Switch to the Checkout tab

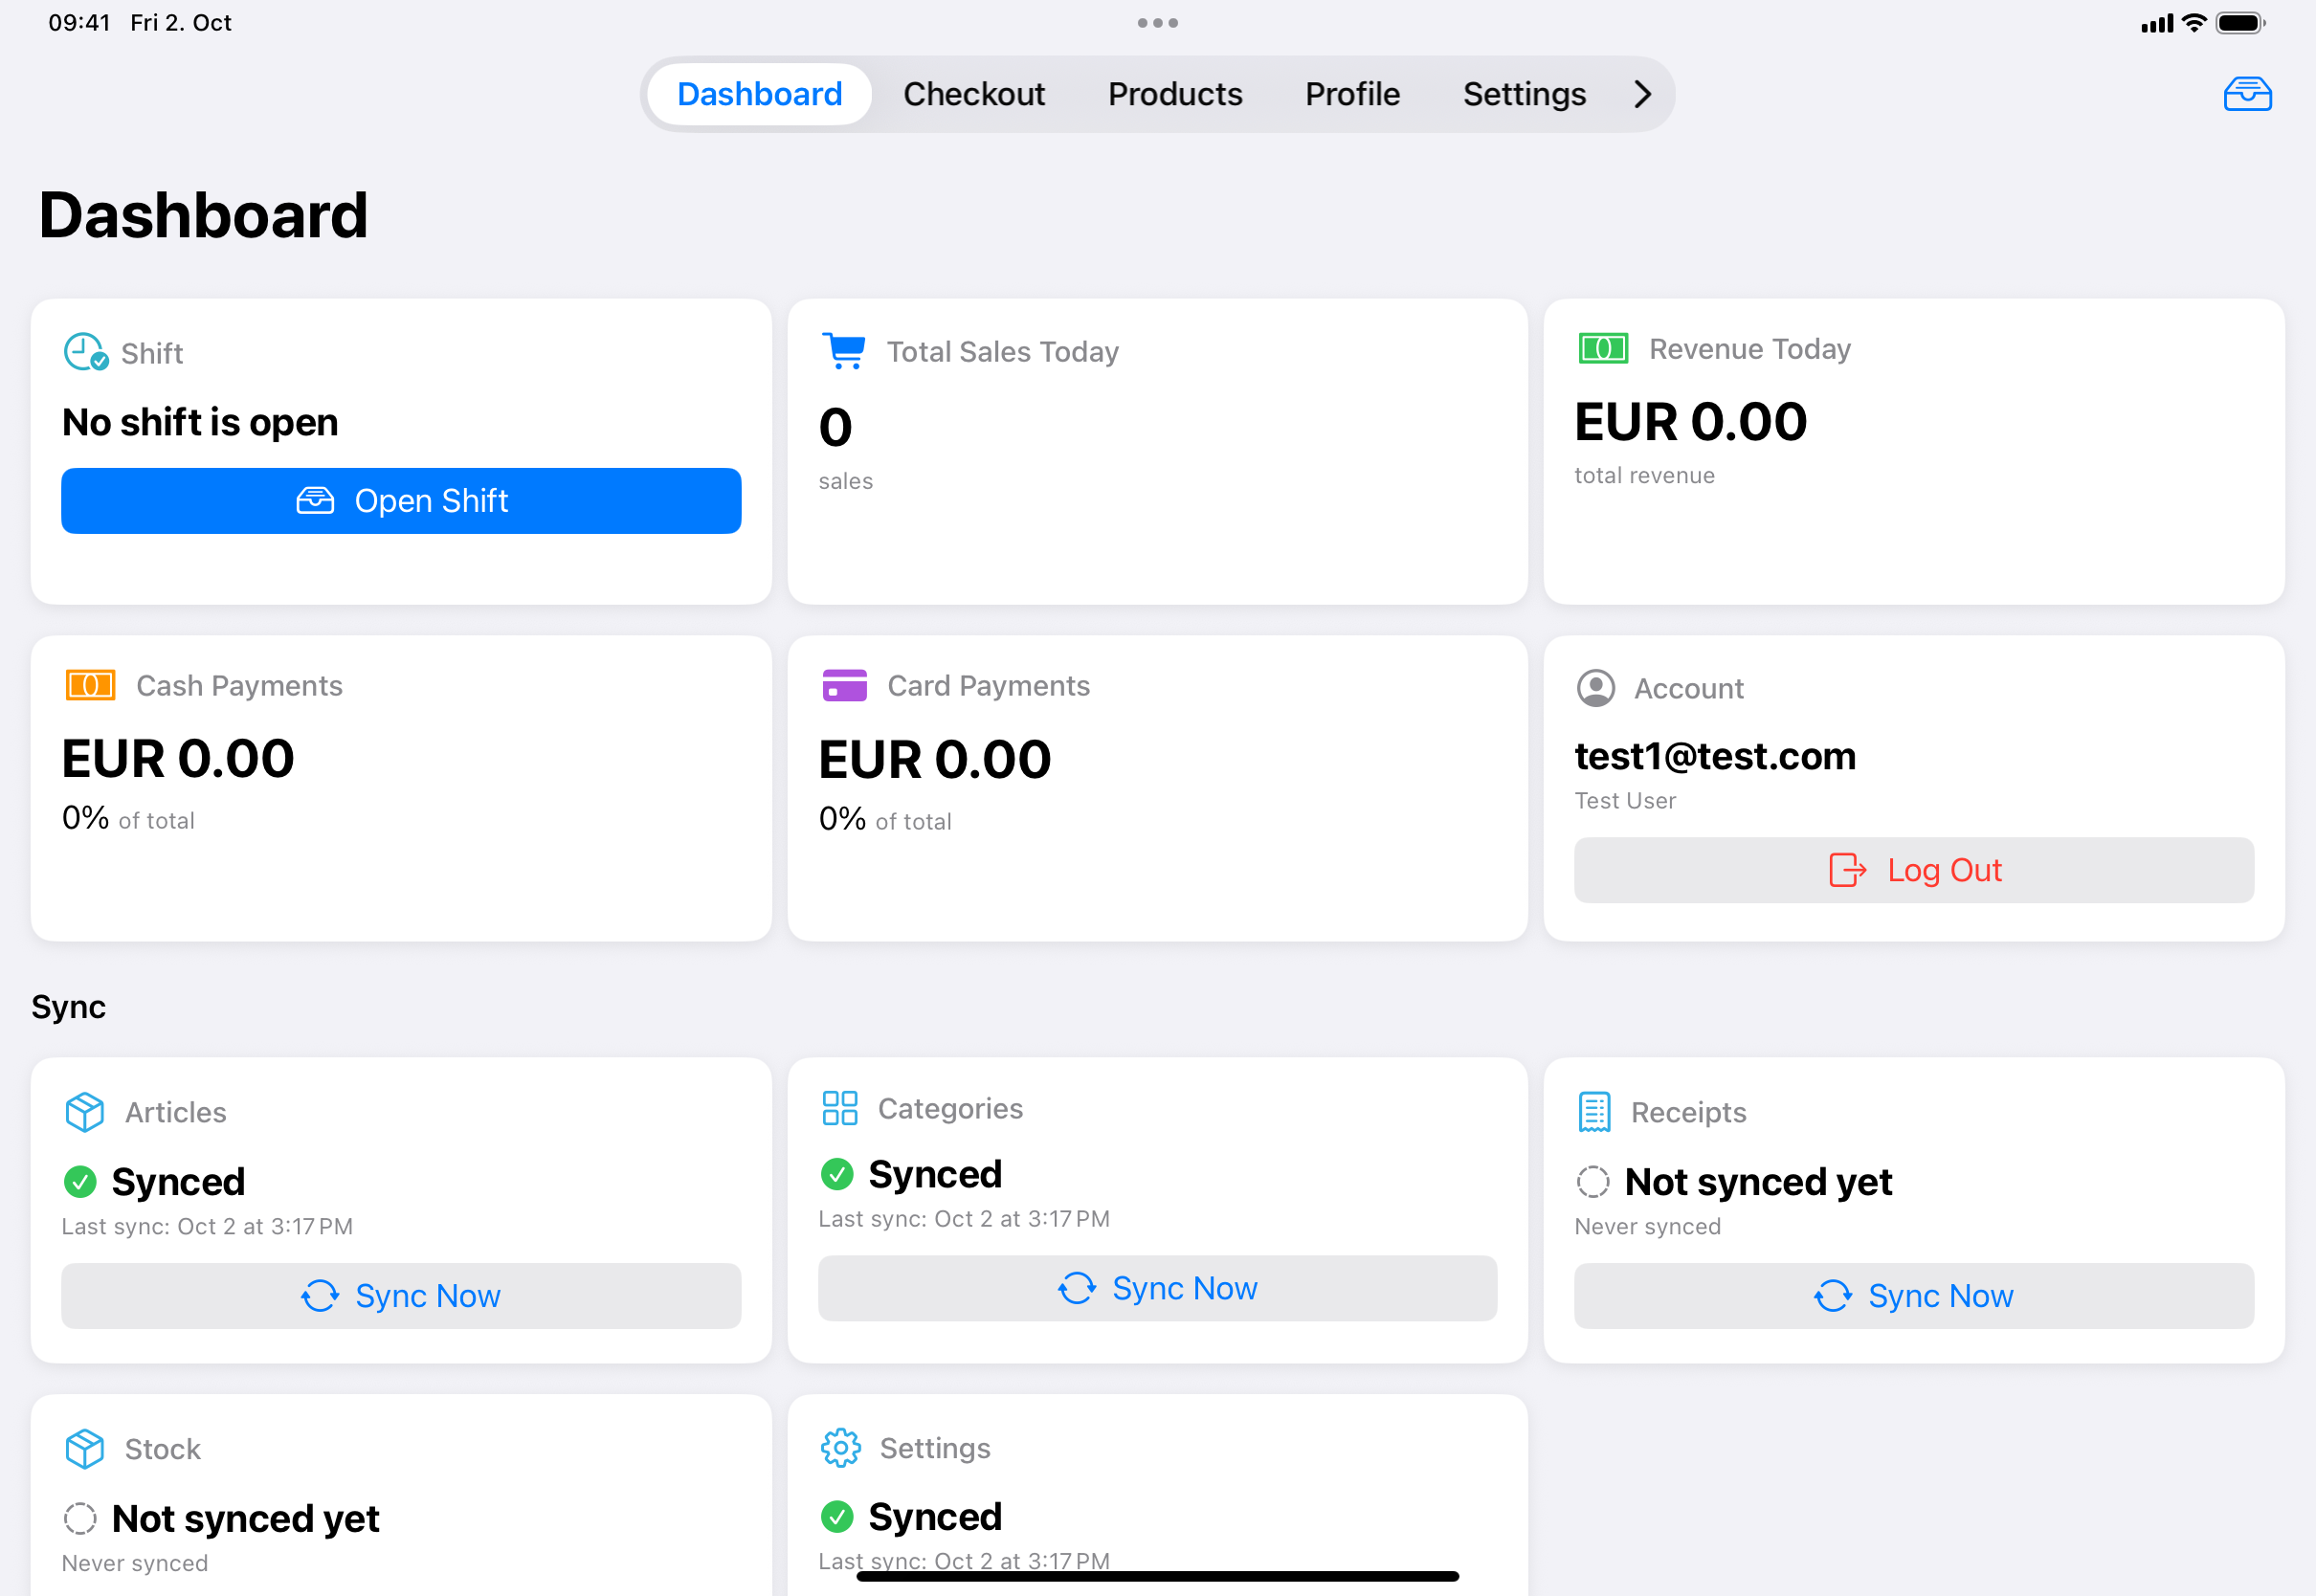tap(973, 94)
